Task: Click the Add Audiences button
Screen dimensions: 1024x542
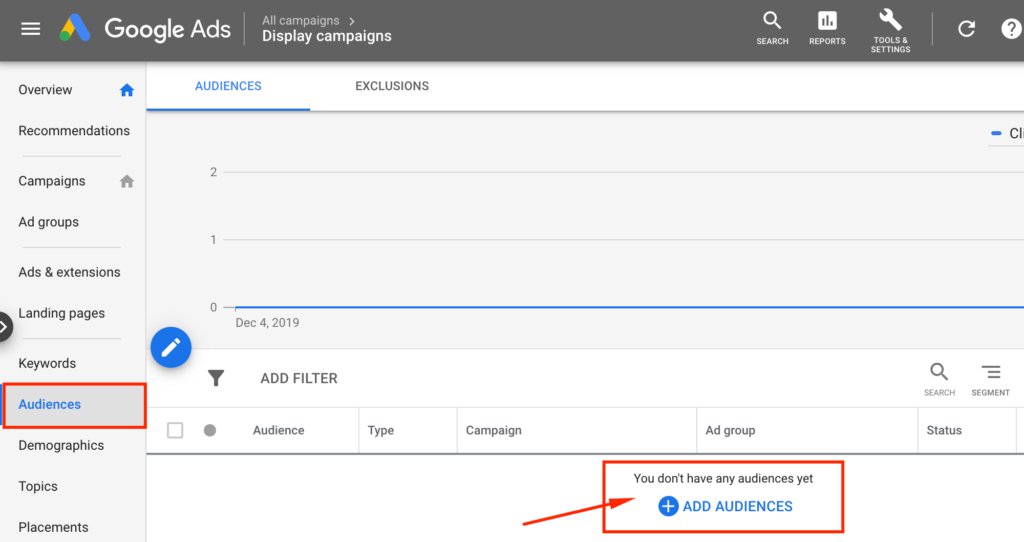Action: pos(726,506)
